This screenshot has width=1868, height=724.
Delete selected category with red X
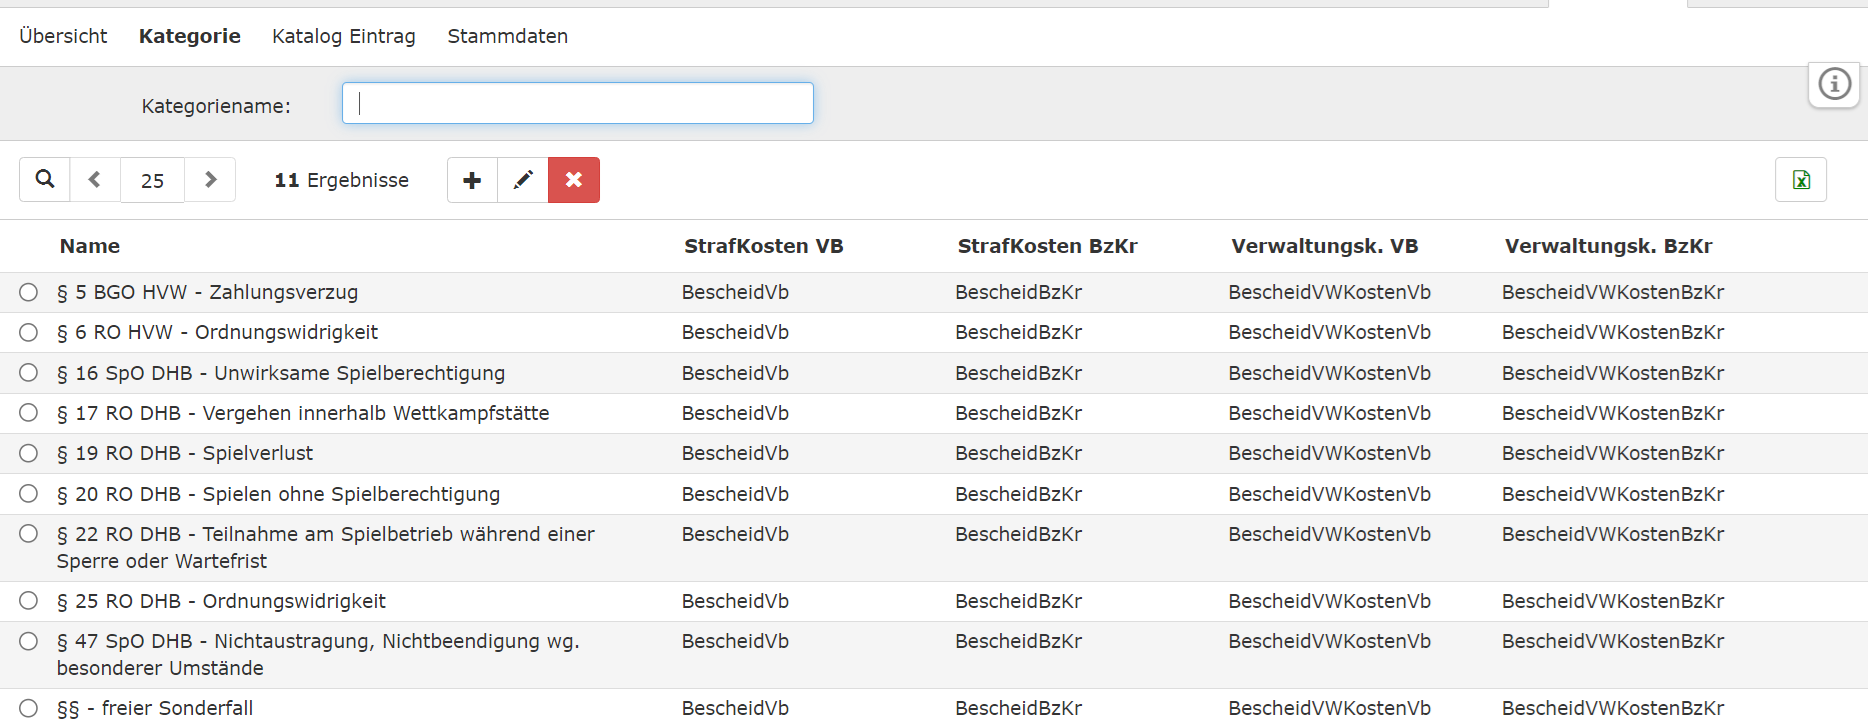coord(574,180)
